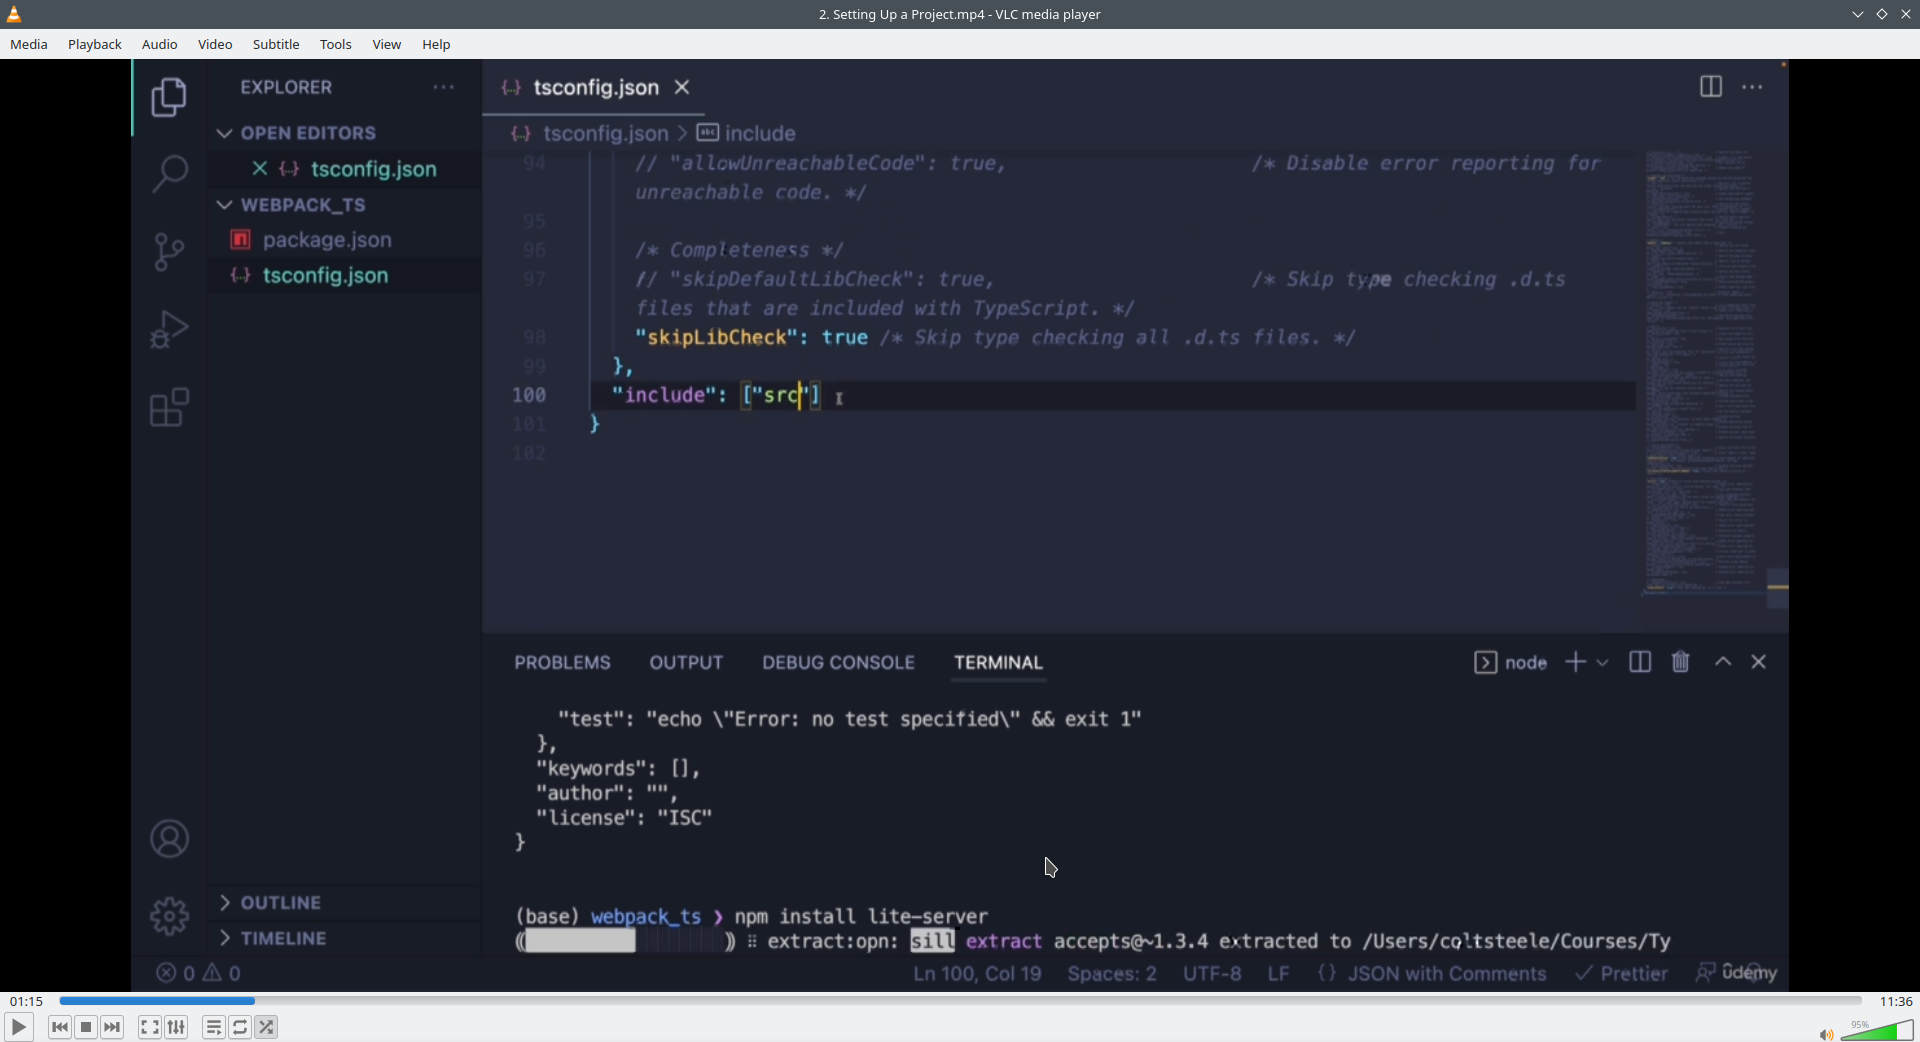This screenshot has height=1042, width=1920.
Task: Open the Video menu
Action: [215, 44]
